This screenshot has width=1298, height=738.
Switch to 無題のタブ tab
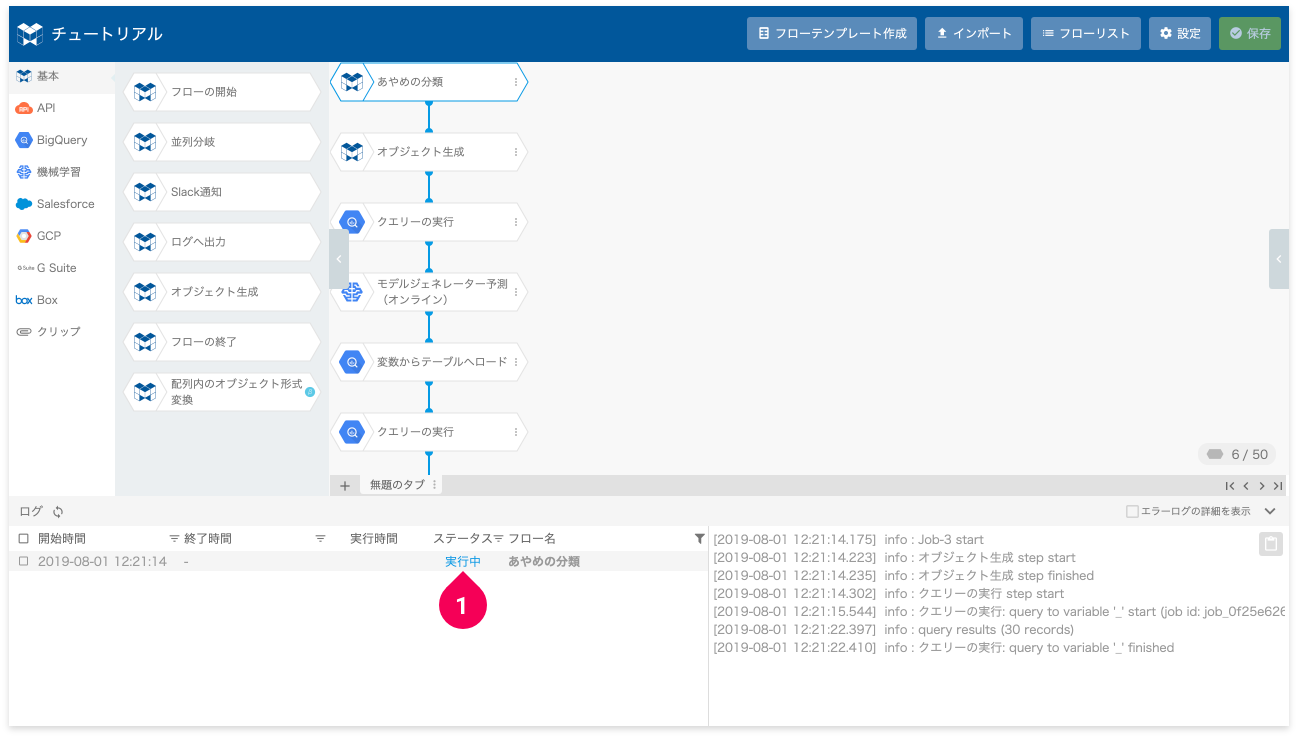tap(397, 485)
